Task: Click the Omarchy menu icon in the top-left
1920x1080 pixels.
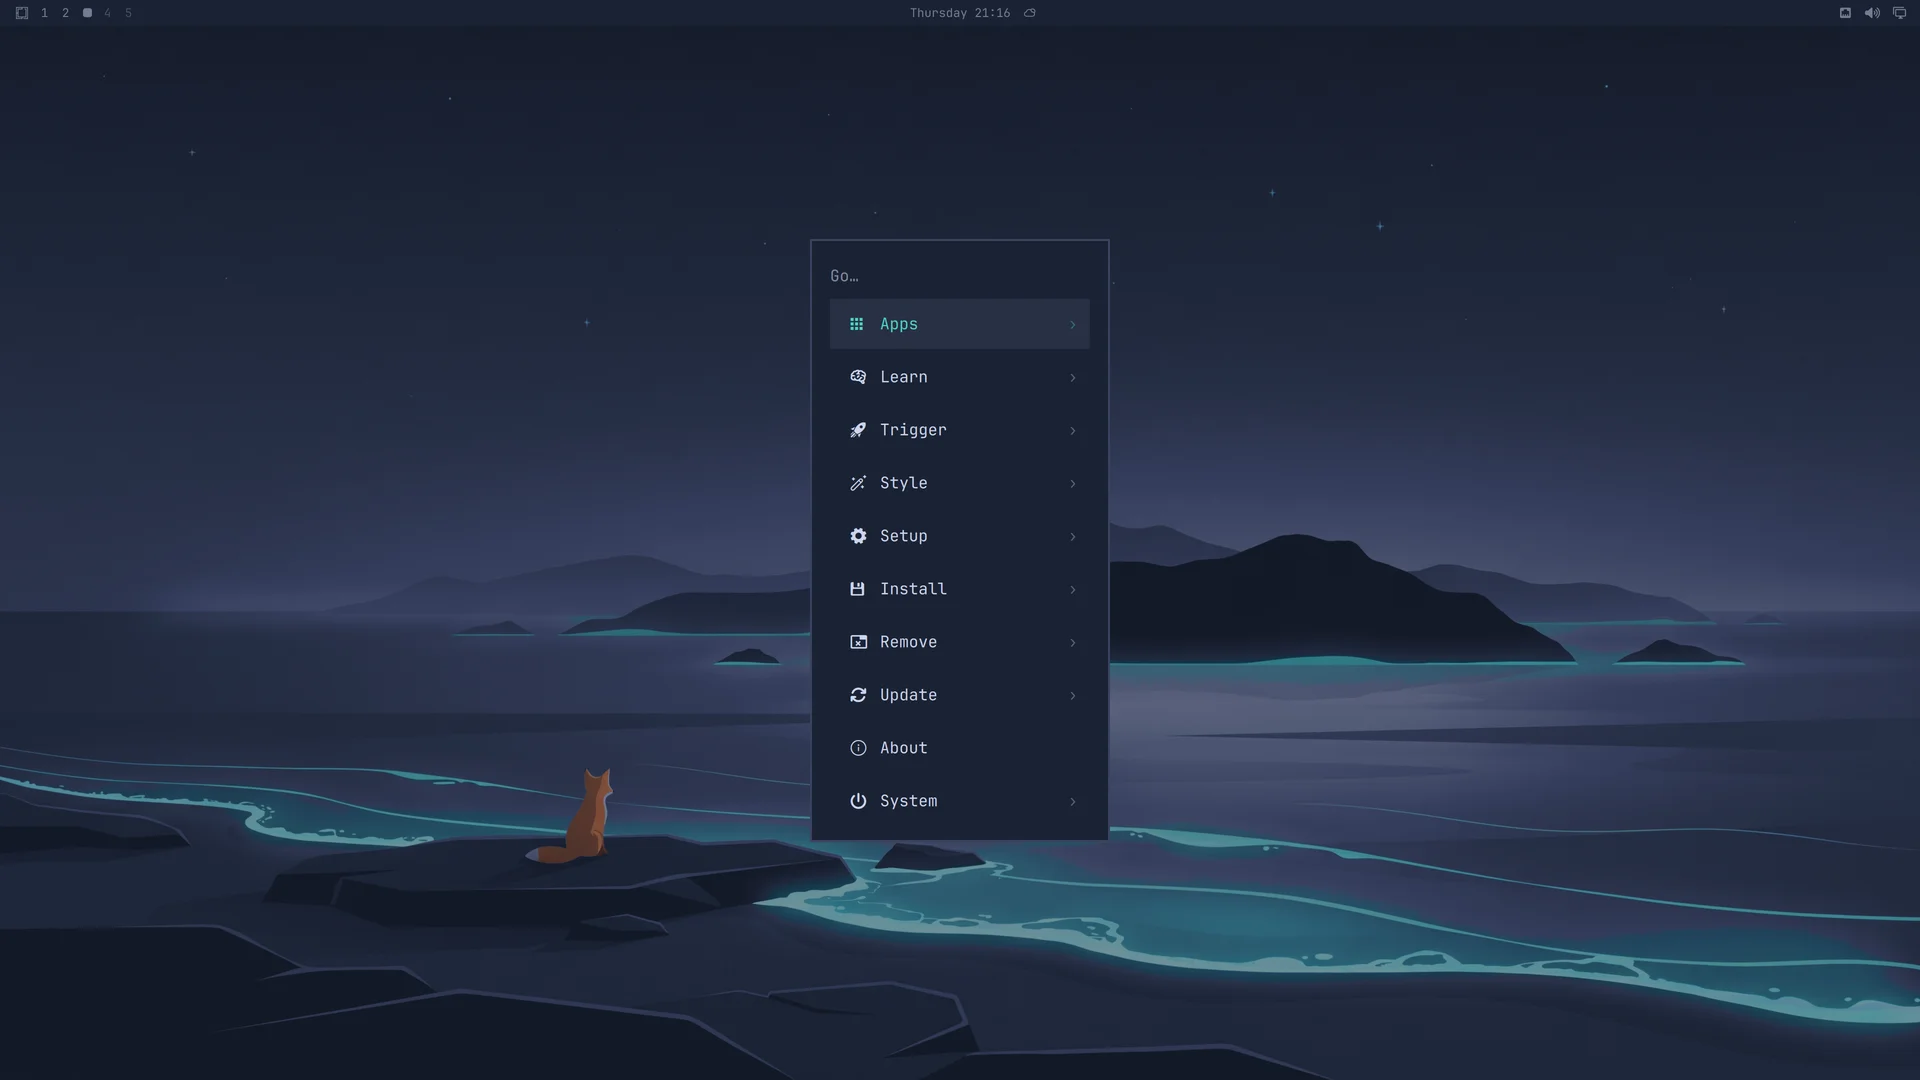Action: (x=22, y=13)
